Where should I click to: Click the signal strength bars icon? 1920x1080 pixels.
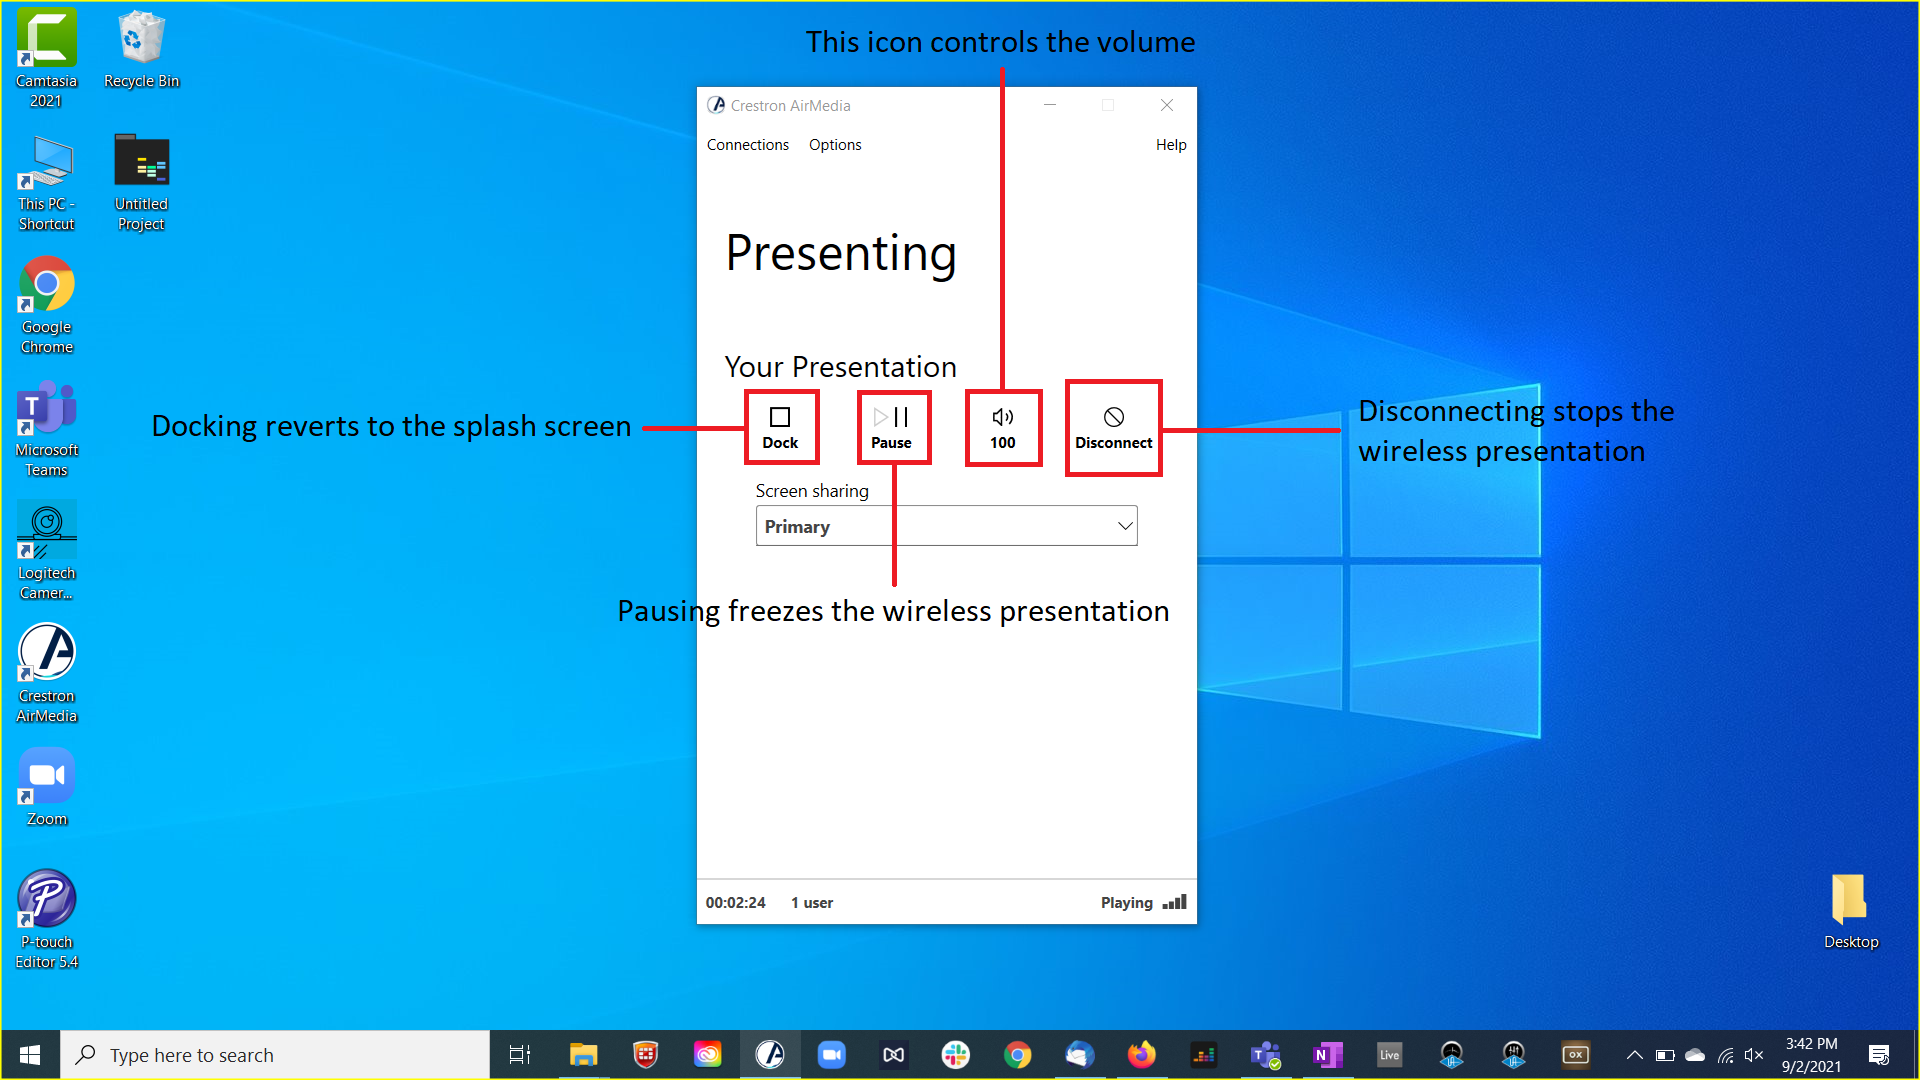click(1174, 902)
